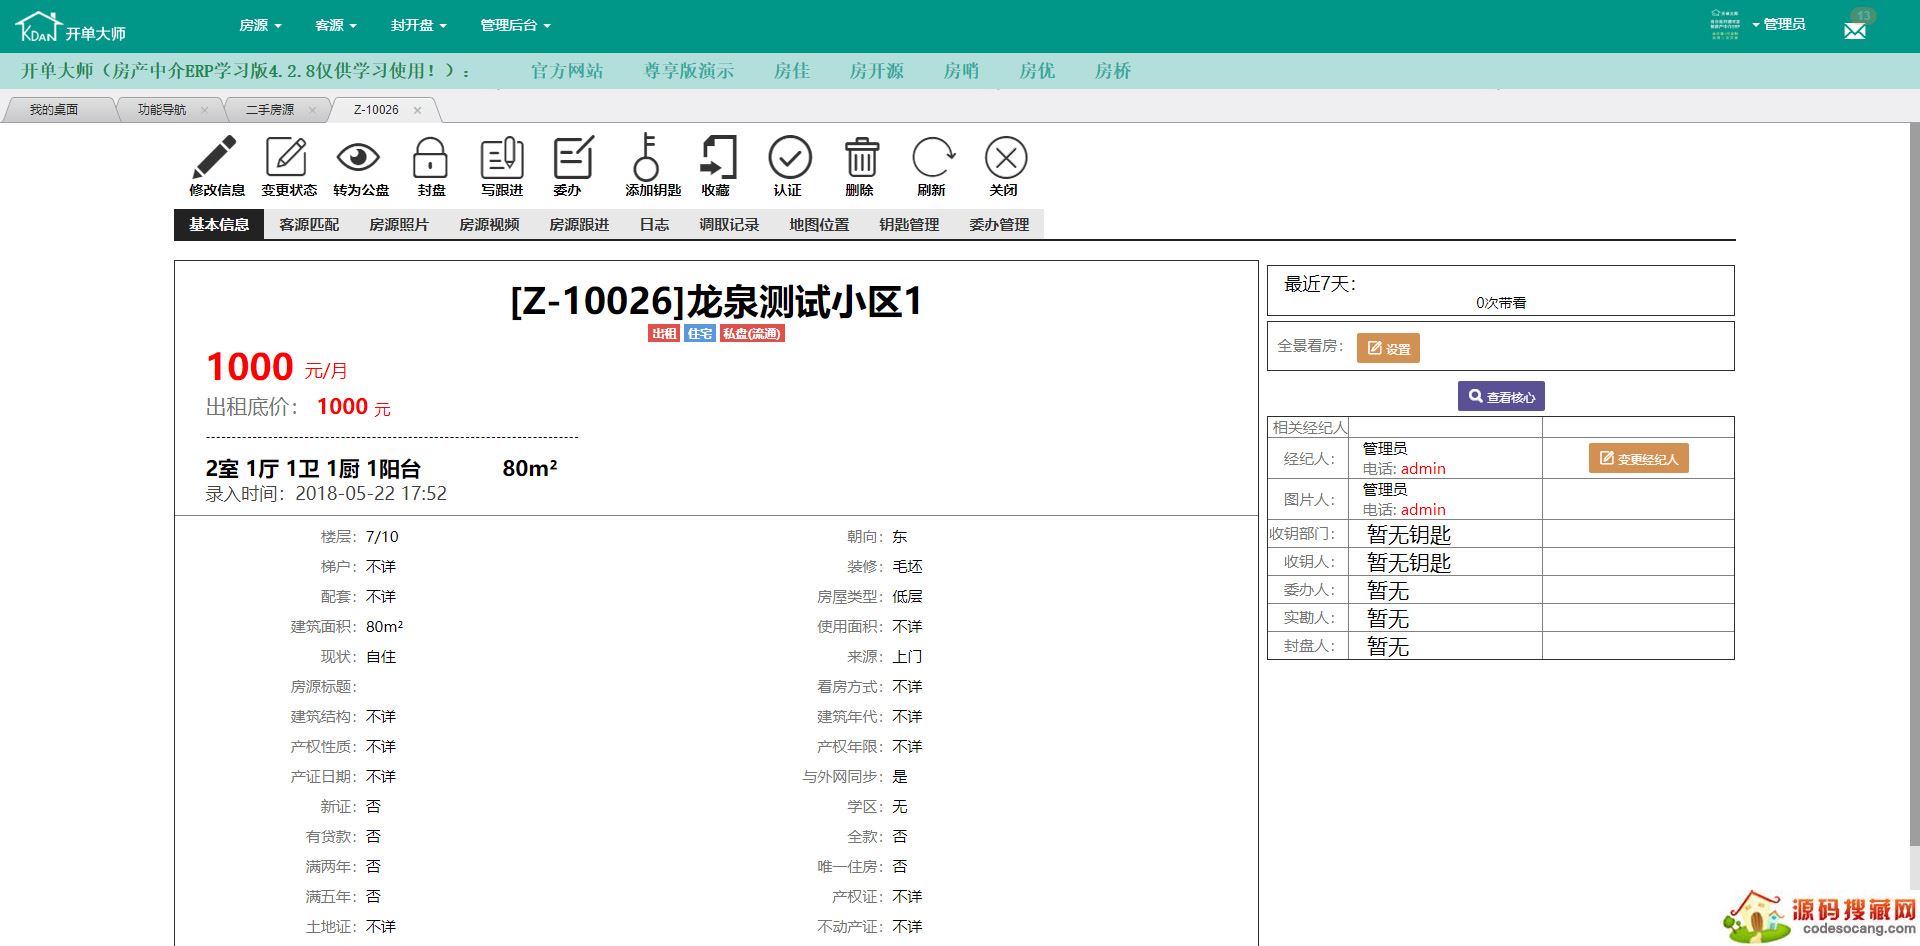Click the 封盘 lock icon

pos(431,159)
